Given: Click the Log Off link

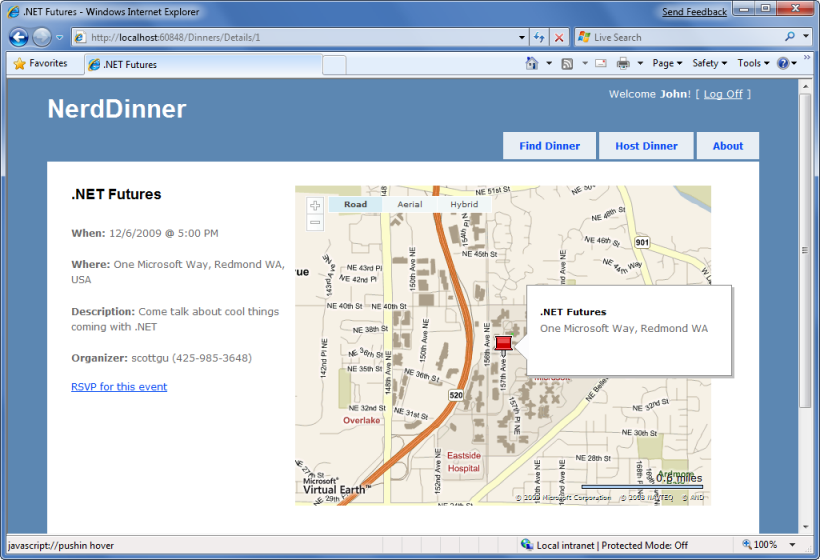Looking at the screenshot, I should tap(723, 94).
